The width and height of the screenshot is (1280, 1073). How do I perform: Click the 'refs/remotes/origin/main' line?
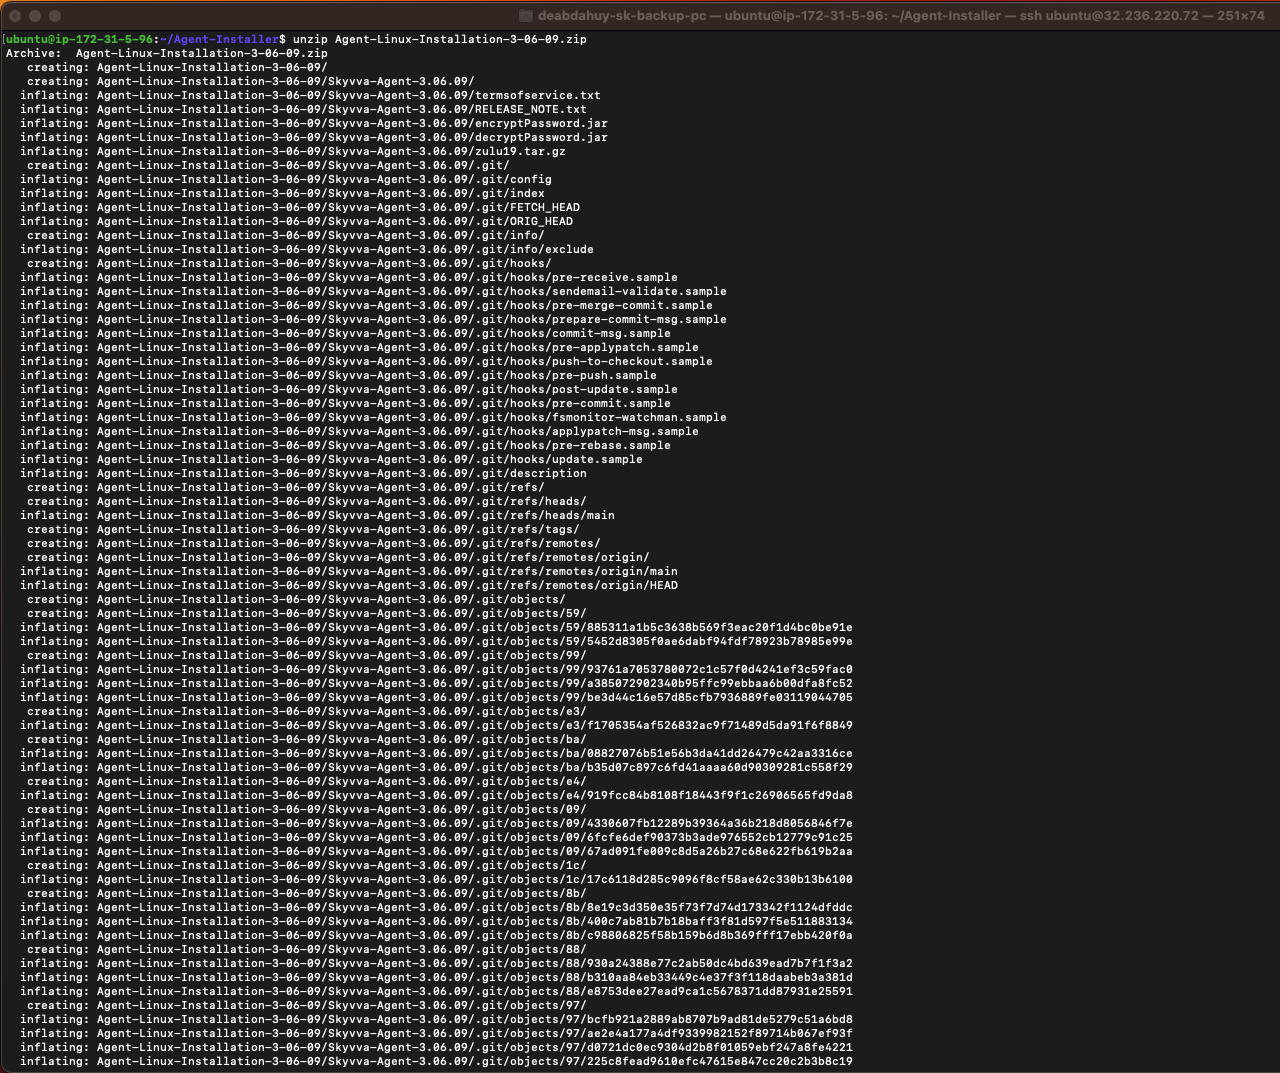click(349, 571)
